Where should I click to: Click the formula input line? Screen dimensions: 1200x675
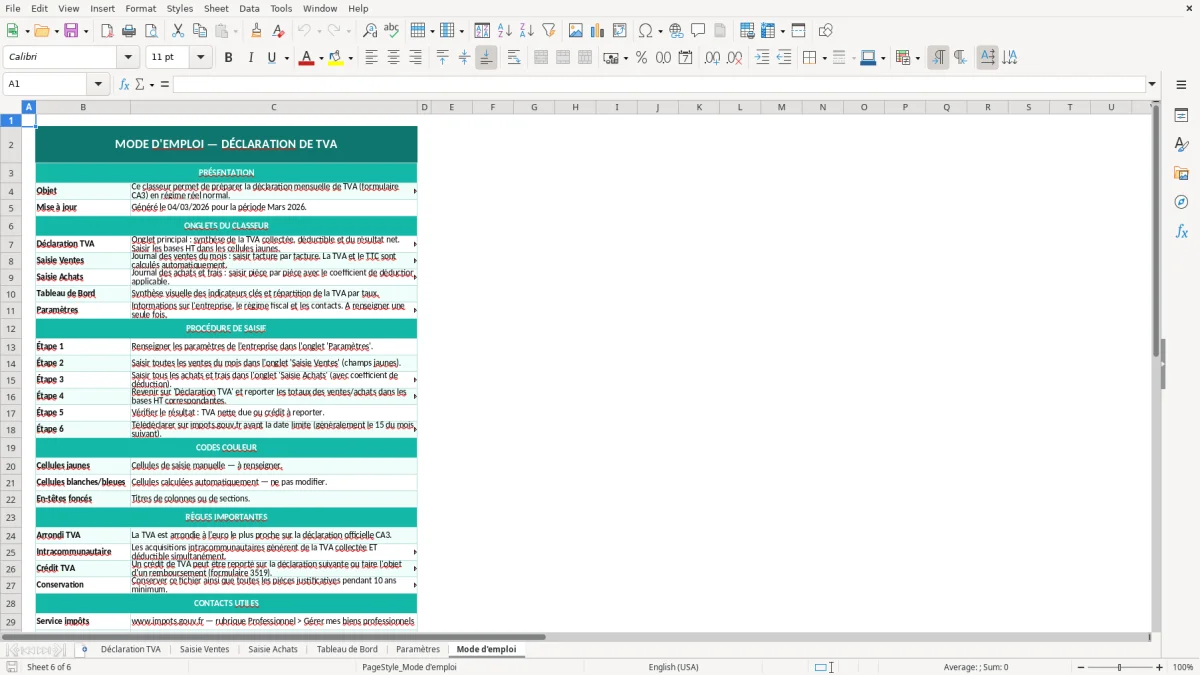(659, 84)
